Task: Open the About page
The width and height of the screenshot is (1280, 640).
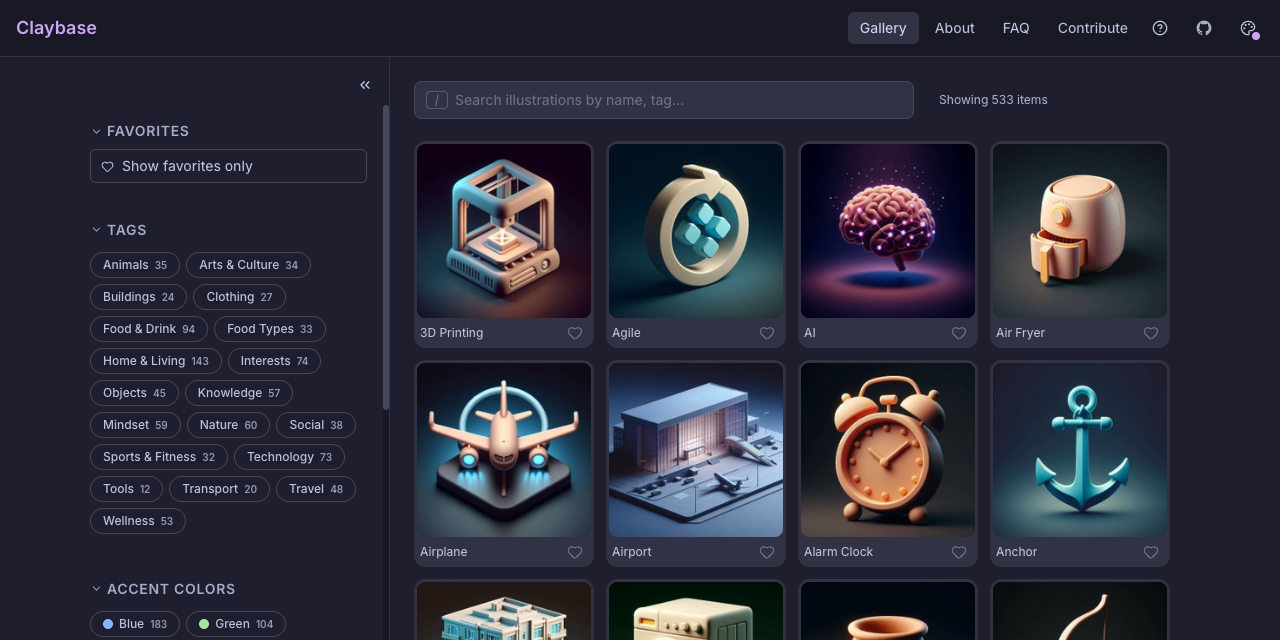Action: [x=955, y=28]
